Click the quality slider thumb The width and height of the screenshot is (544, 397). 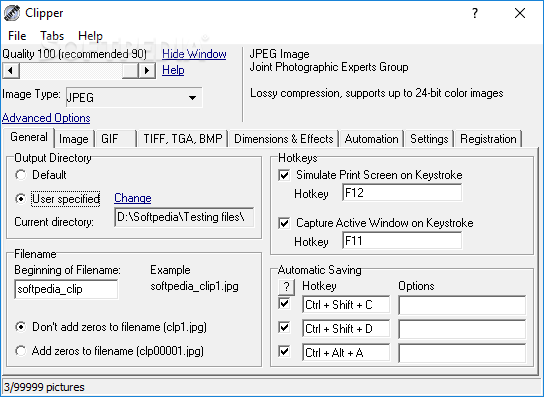click(x=130, y=71)
